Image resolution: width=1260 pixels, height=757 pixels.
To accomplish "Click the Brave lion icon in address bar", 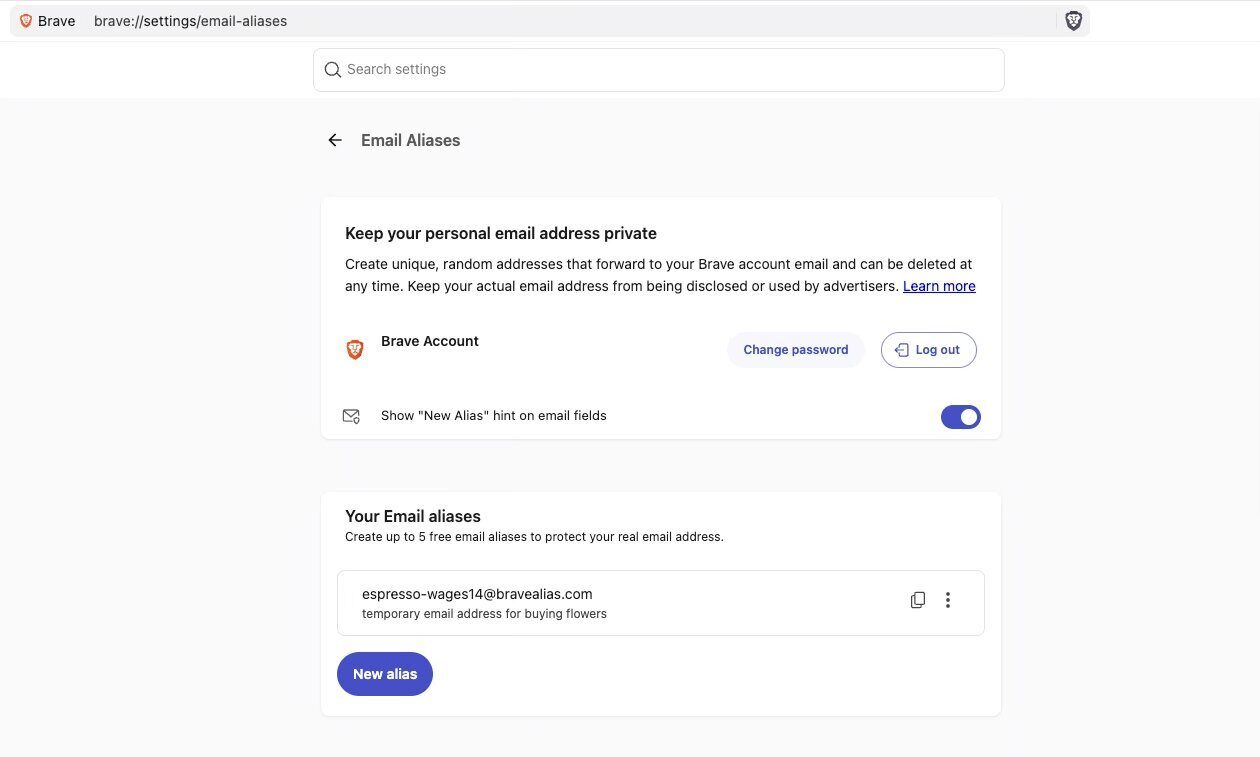I will click(x=26, y=21).
